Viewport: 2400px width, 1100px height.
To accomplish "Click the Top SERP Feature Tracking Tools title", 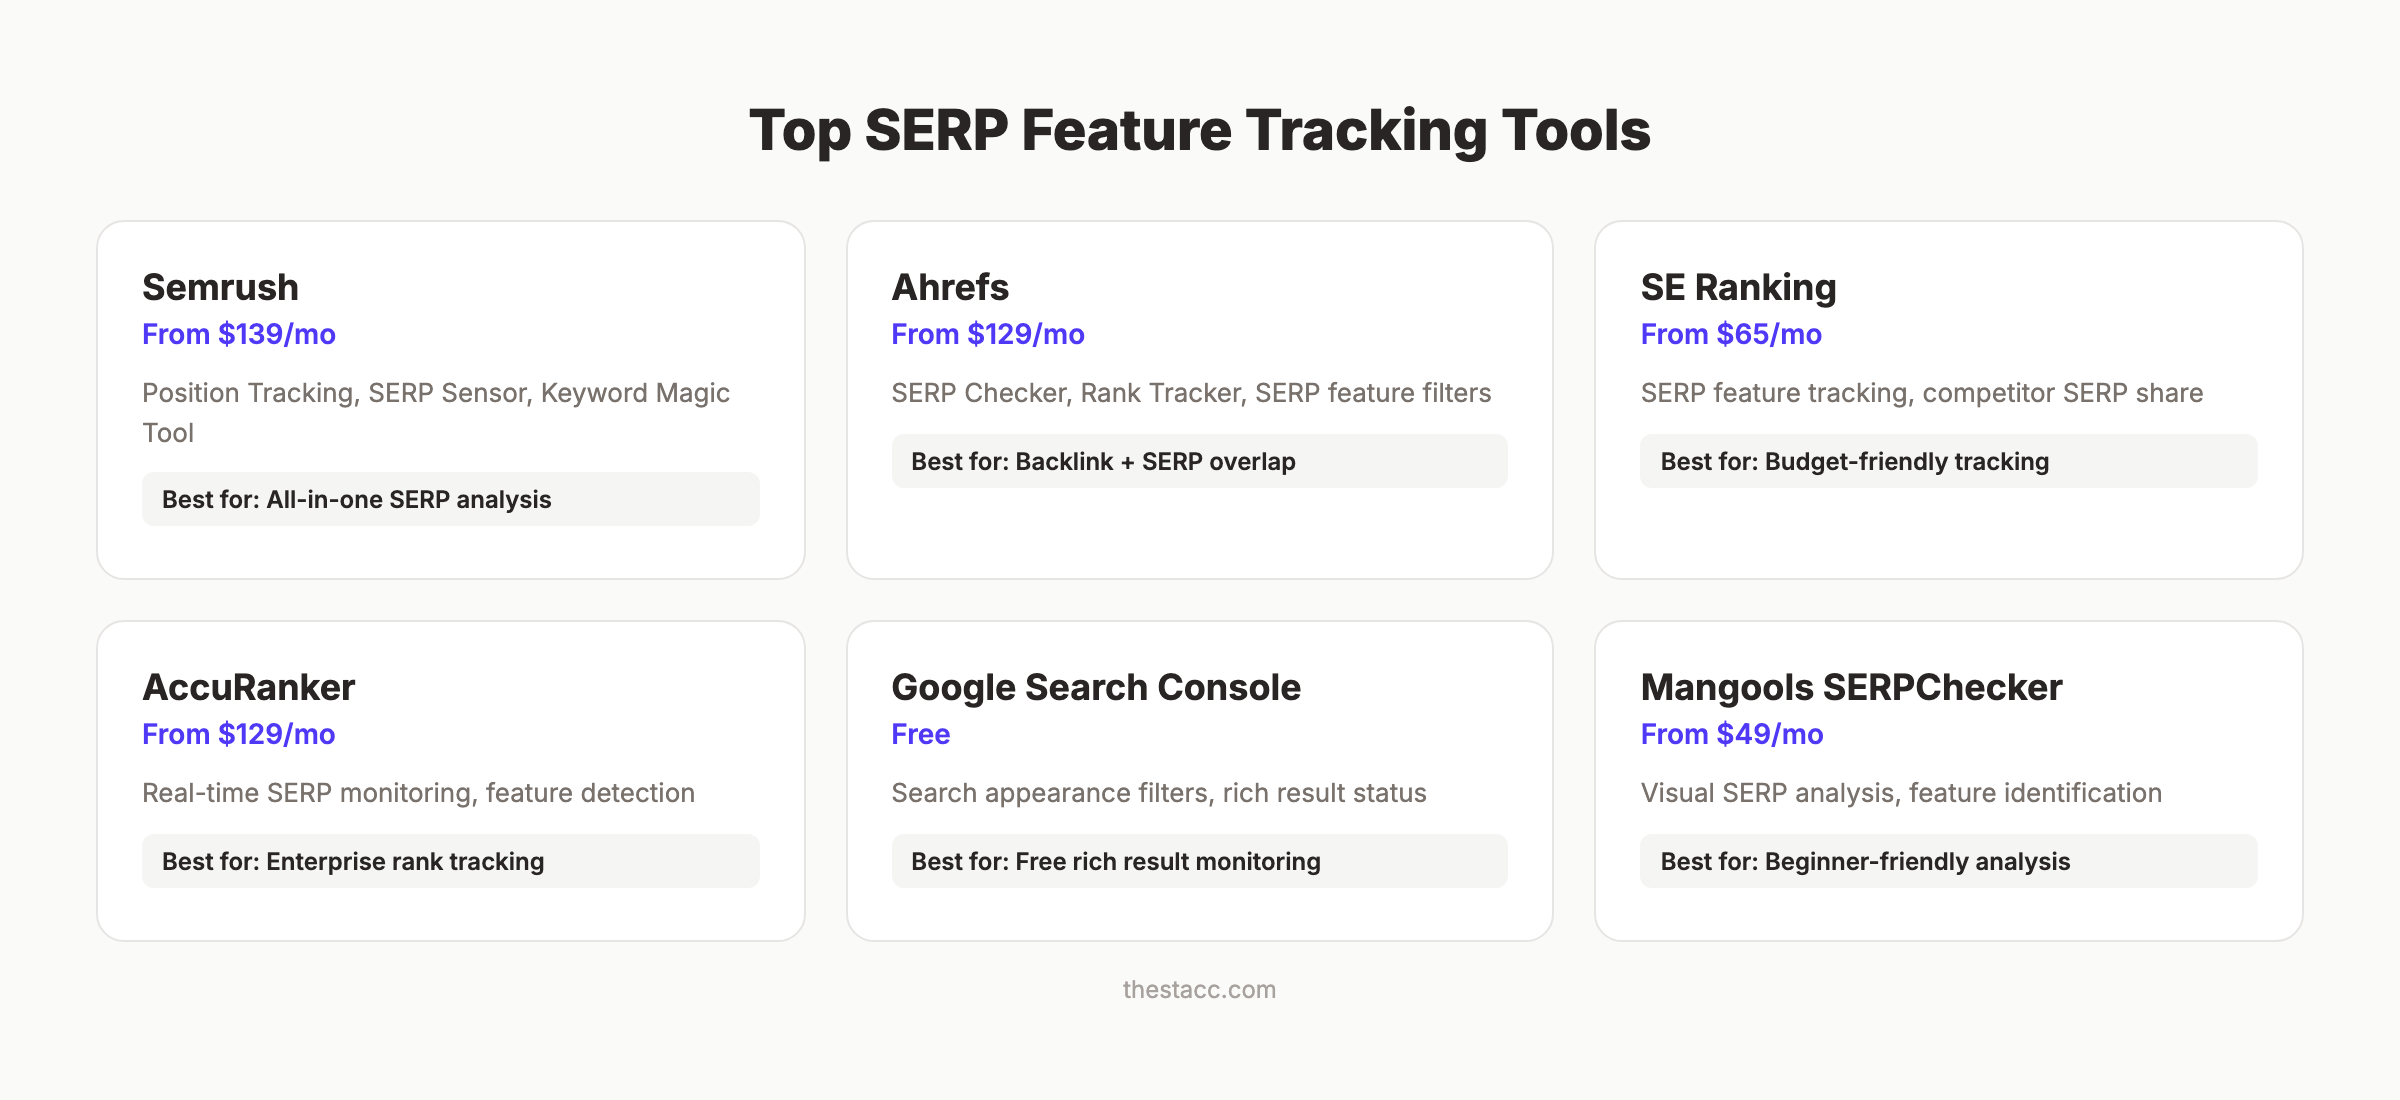I will point(1200,128).
